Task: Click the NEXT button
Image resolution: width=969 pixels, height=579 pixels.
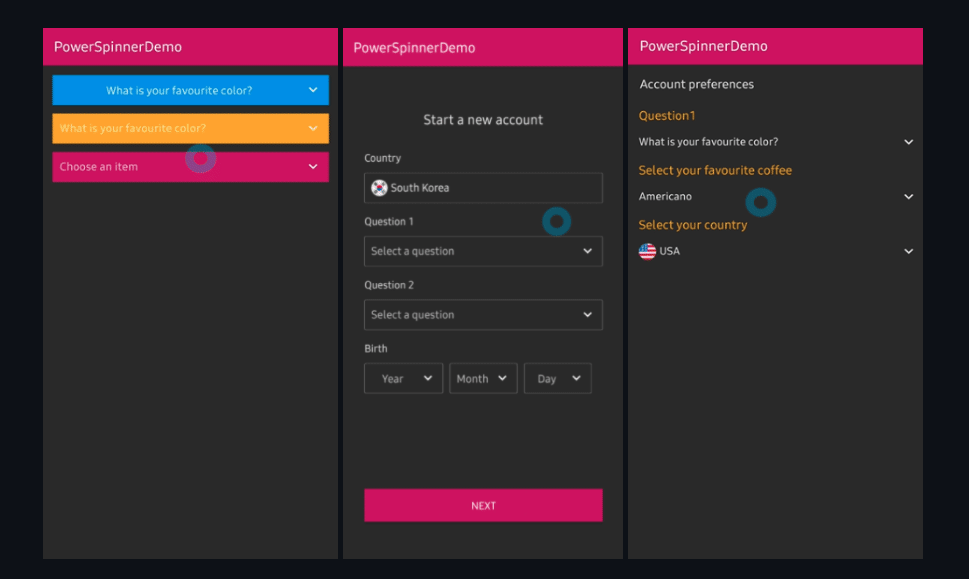Action: 483,505
